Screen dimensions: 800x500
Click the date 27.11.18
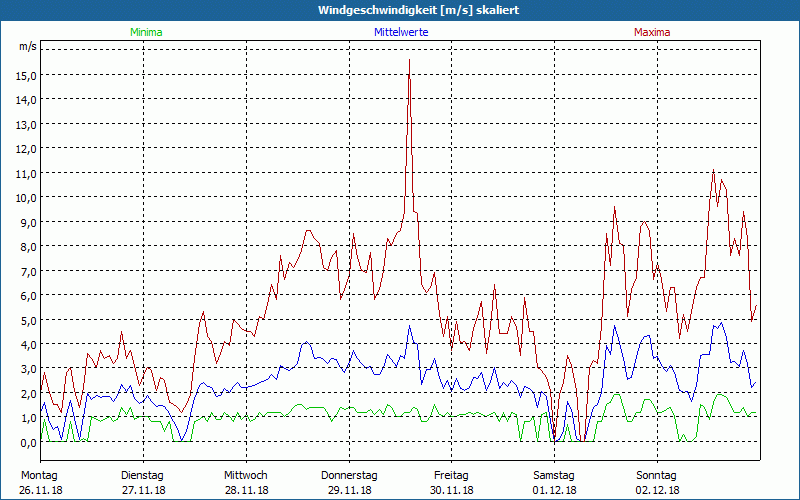coord(144,490)
